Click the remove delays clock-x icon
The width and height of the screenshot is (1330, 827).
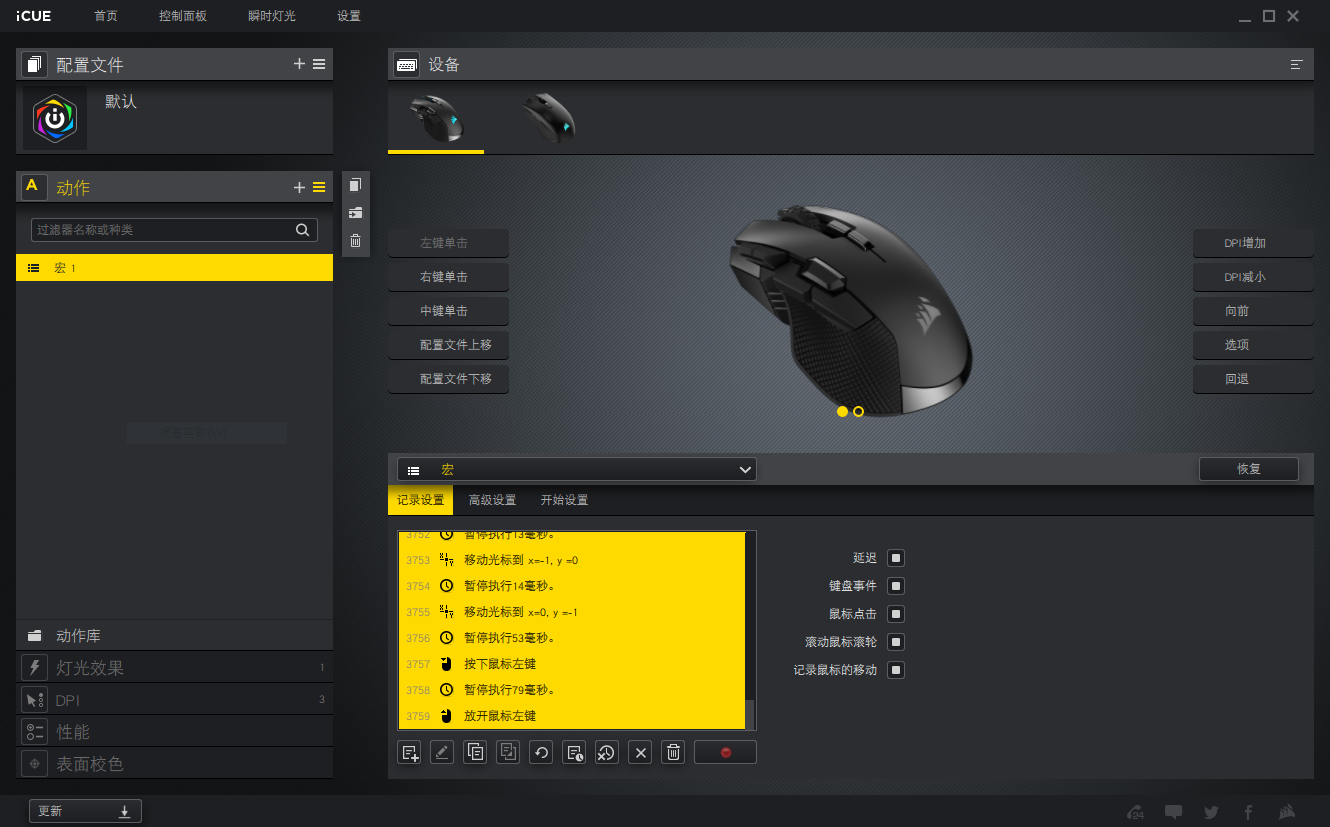(607, 753)
